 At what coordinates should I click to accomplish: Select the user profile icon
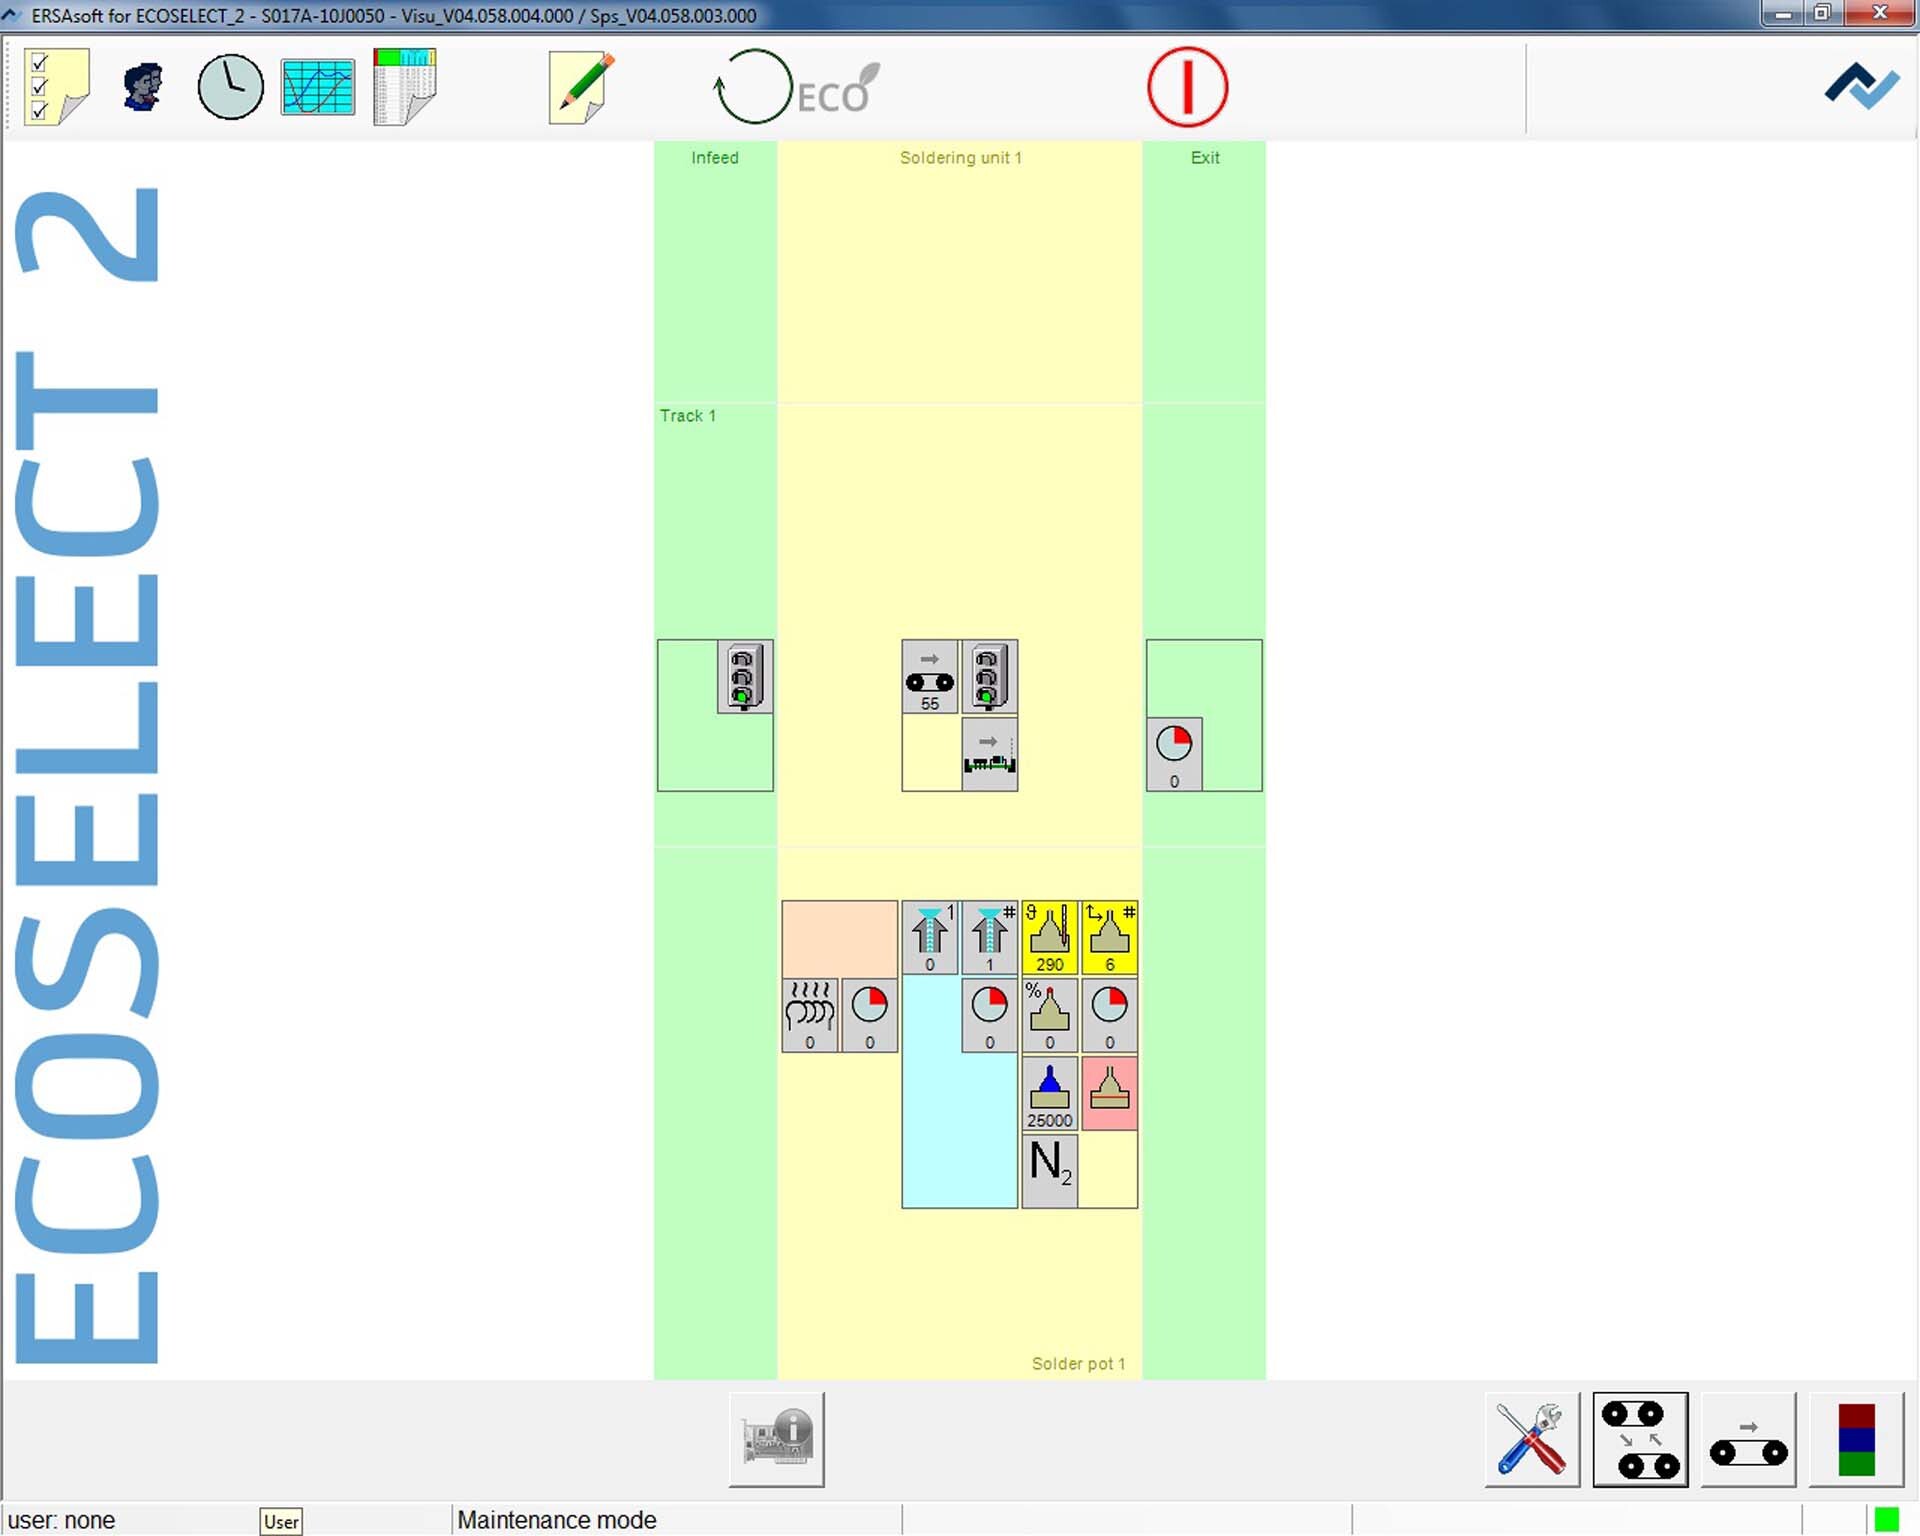click(x=141, y=85)
